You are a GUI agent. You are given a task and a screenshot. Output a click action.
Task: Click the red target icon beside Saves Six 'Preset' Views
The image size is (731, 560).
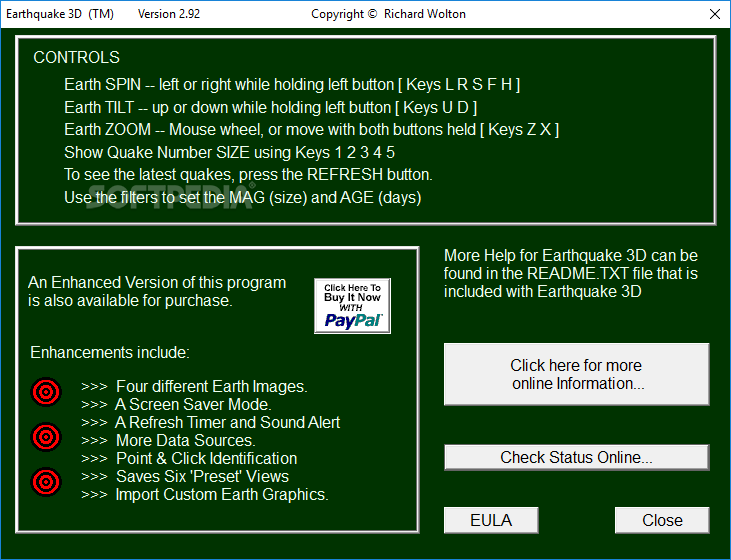pos(46,482)
